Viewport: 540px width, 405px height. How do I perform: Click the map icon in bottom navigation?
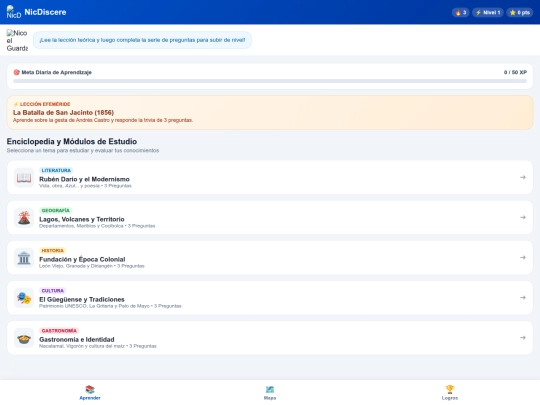(x=270, y=390)
